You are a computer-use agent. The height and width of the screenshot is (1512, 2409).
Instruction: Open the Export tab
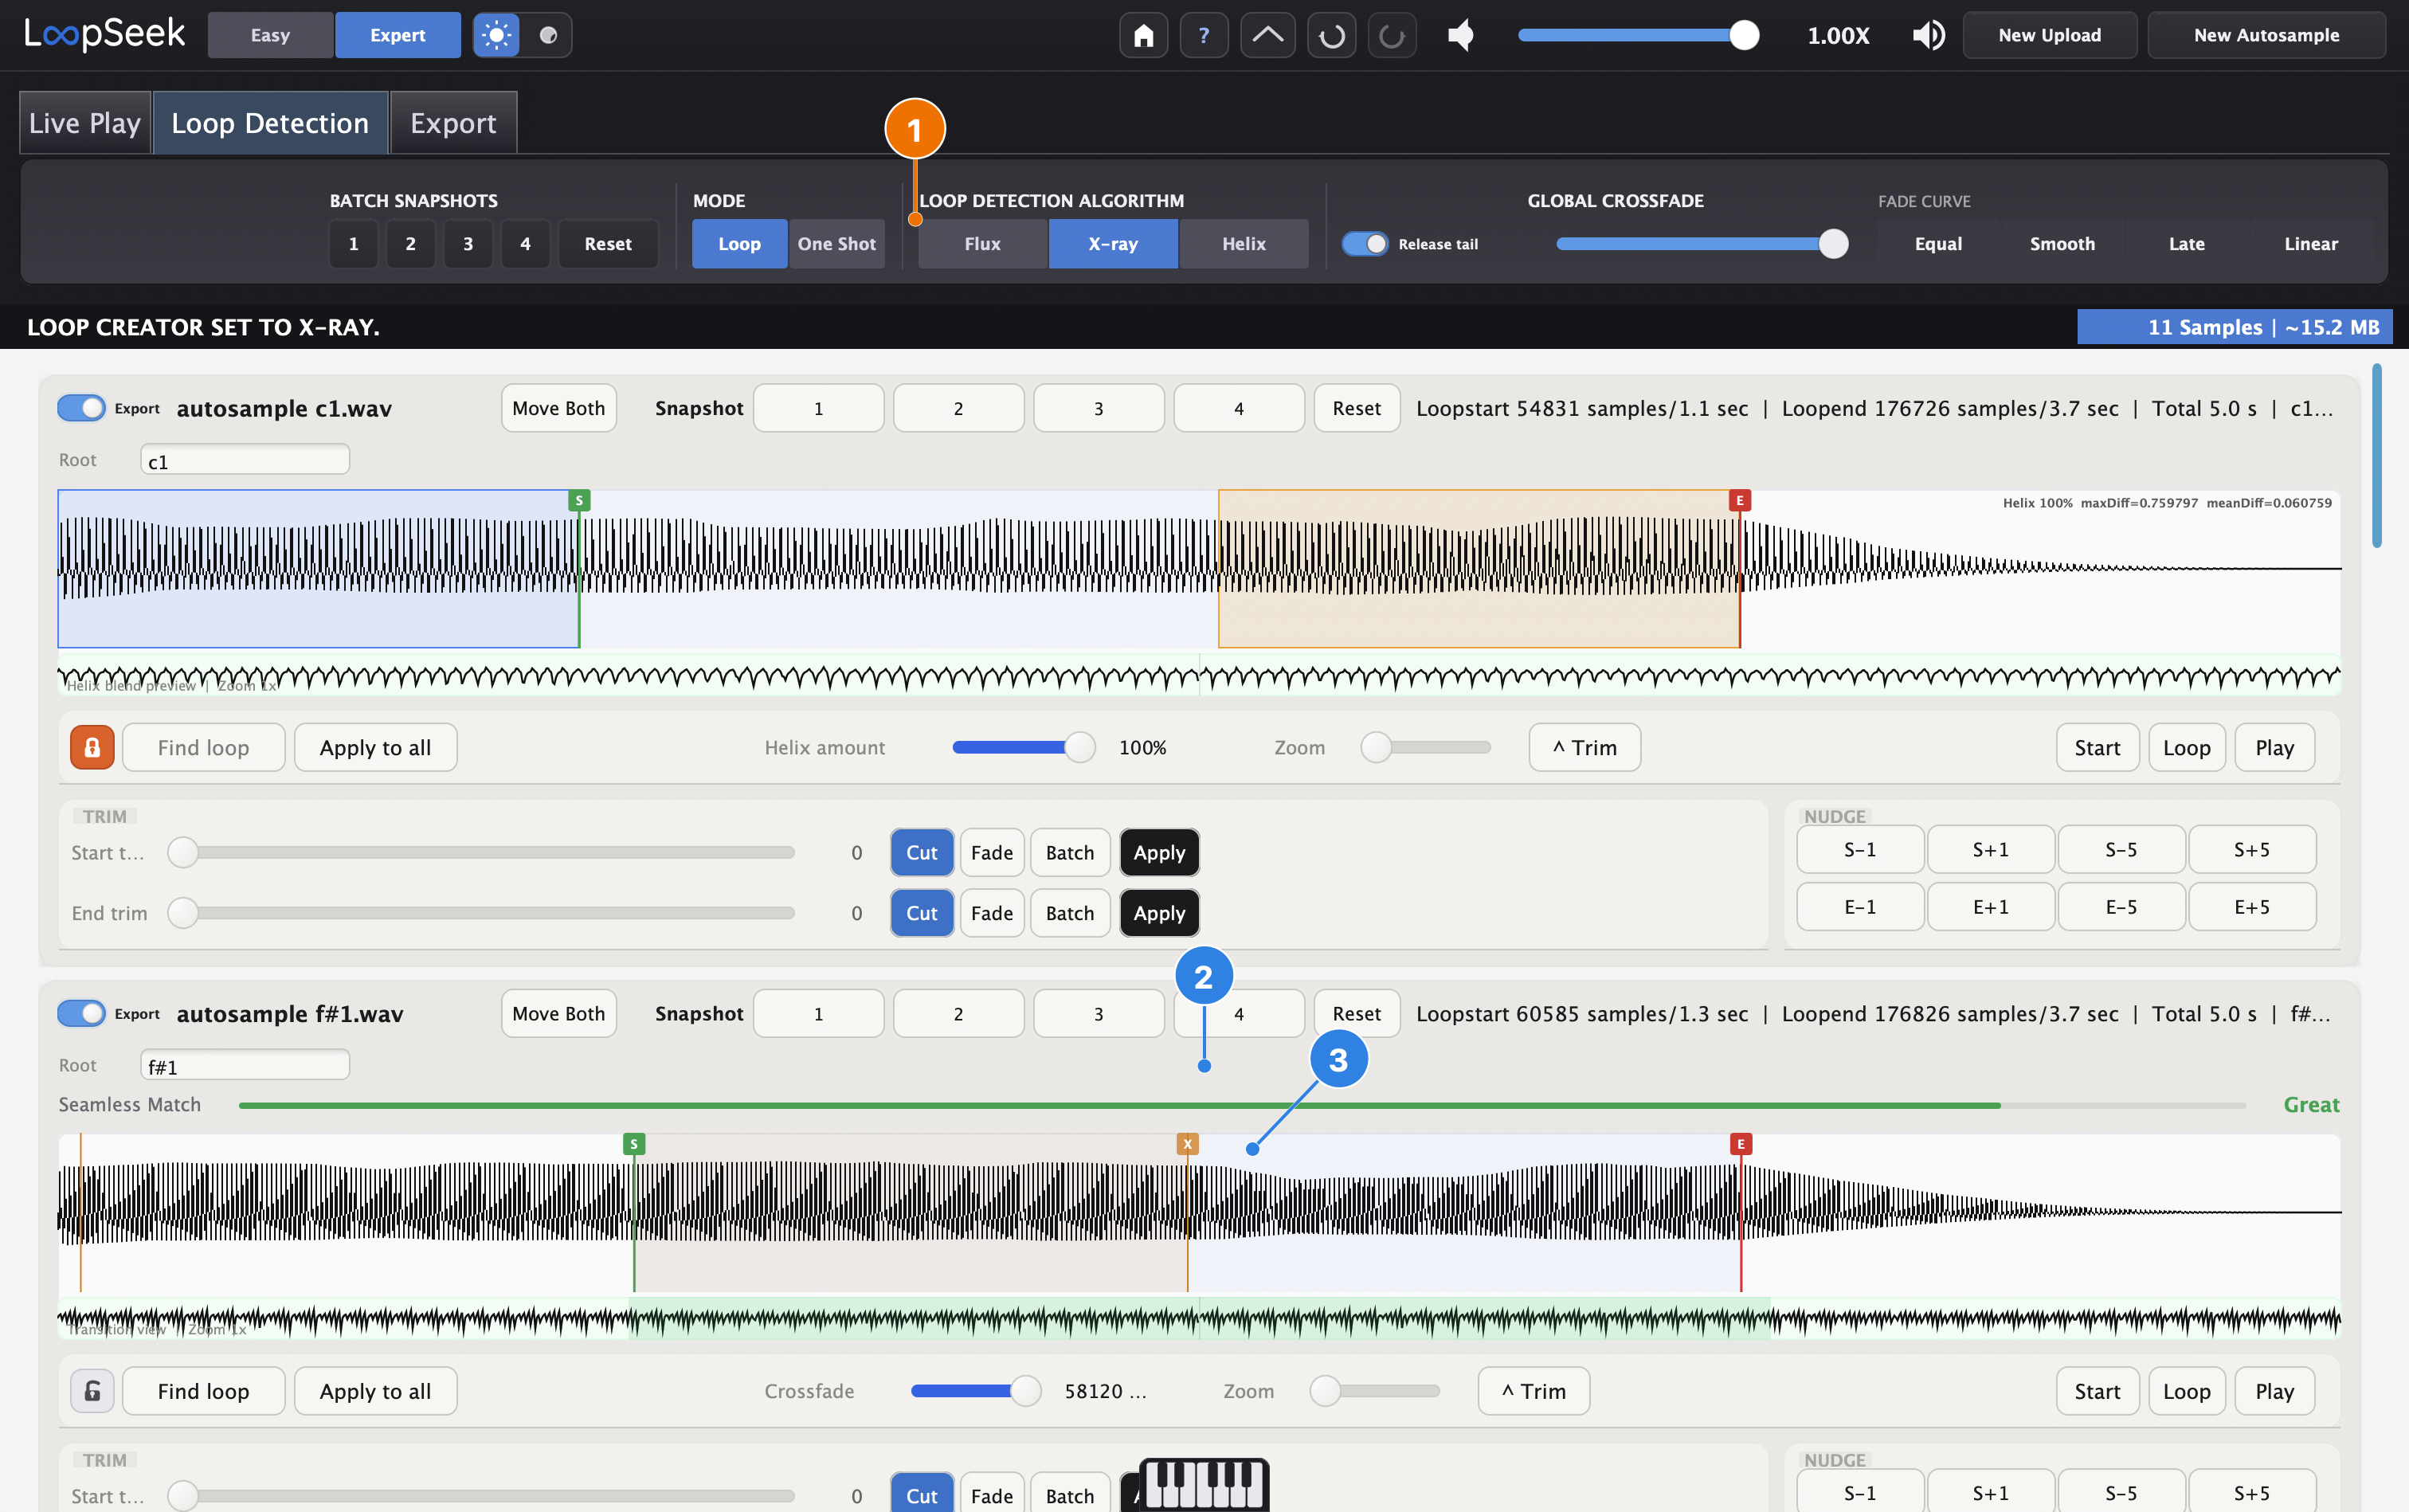(x=453, y=123)
